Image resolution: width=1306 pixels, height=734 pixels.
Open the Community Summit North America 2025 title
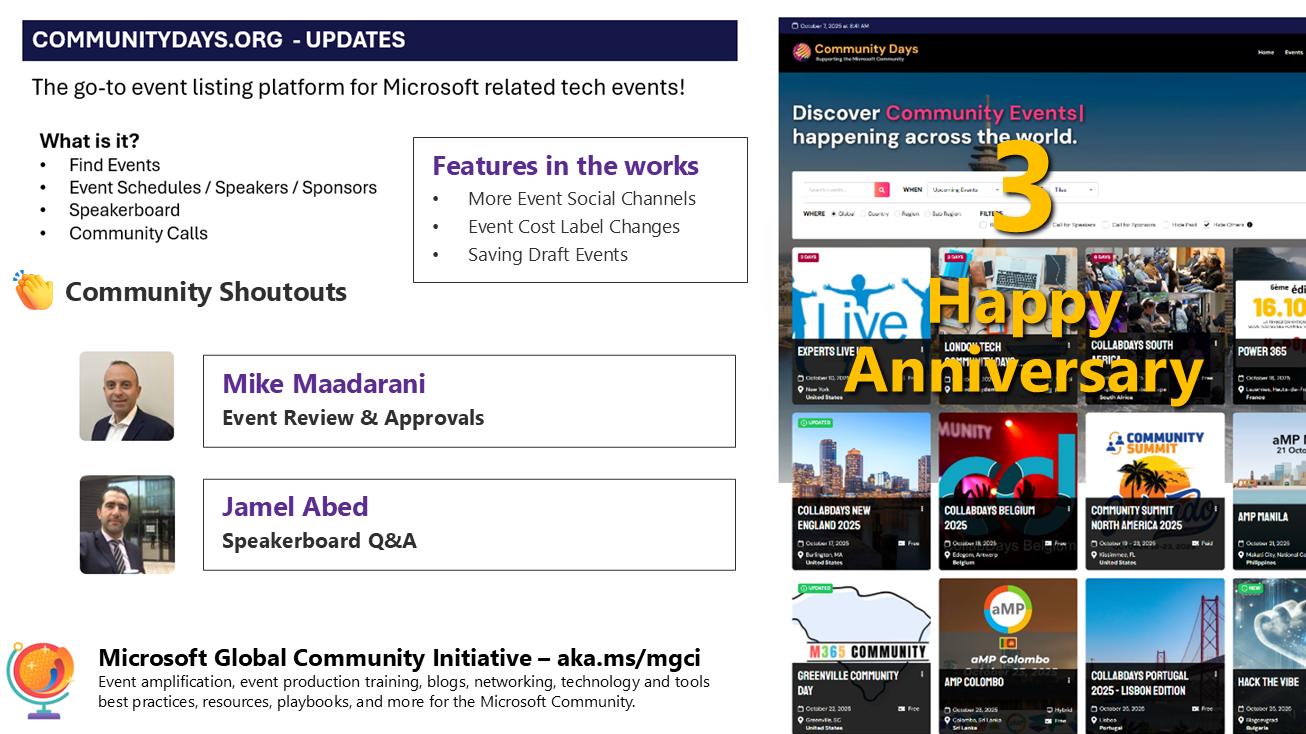(x=1135, y=517)
